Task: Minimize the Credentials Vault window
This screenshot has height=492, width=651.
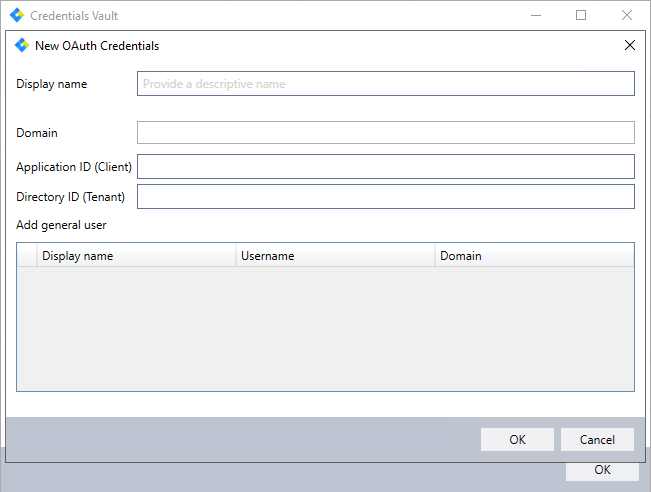Action: pos(536,16)
